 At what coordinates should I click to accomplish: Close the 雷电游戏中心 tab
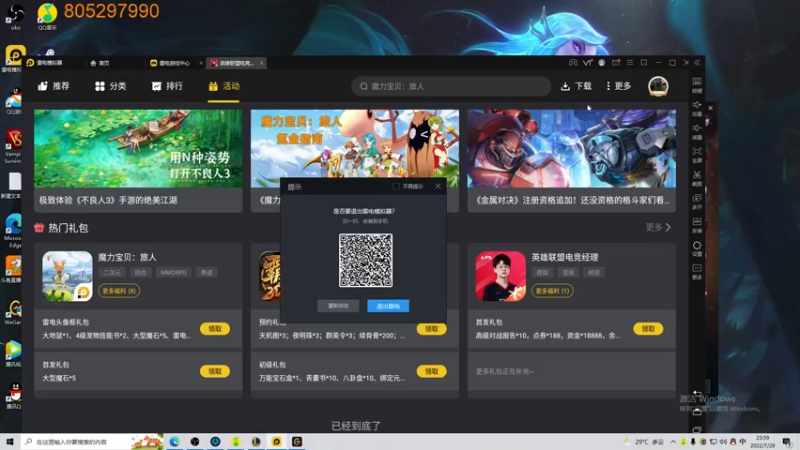click(x=201, y=63)
